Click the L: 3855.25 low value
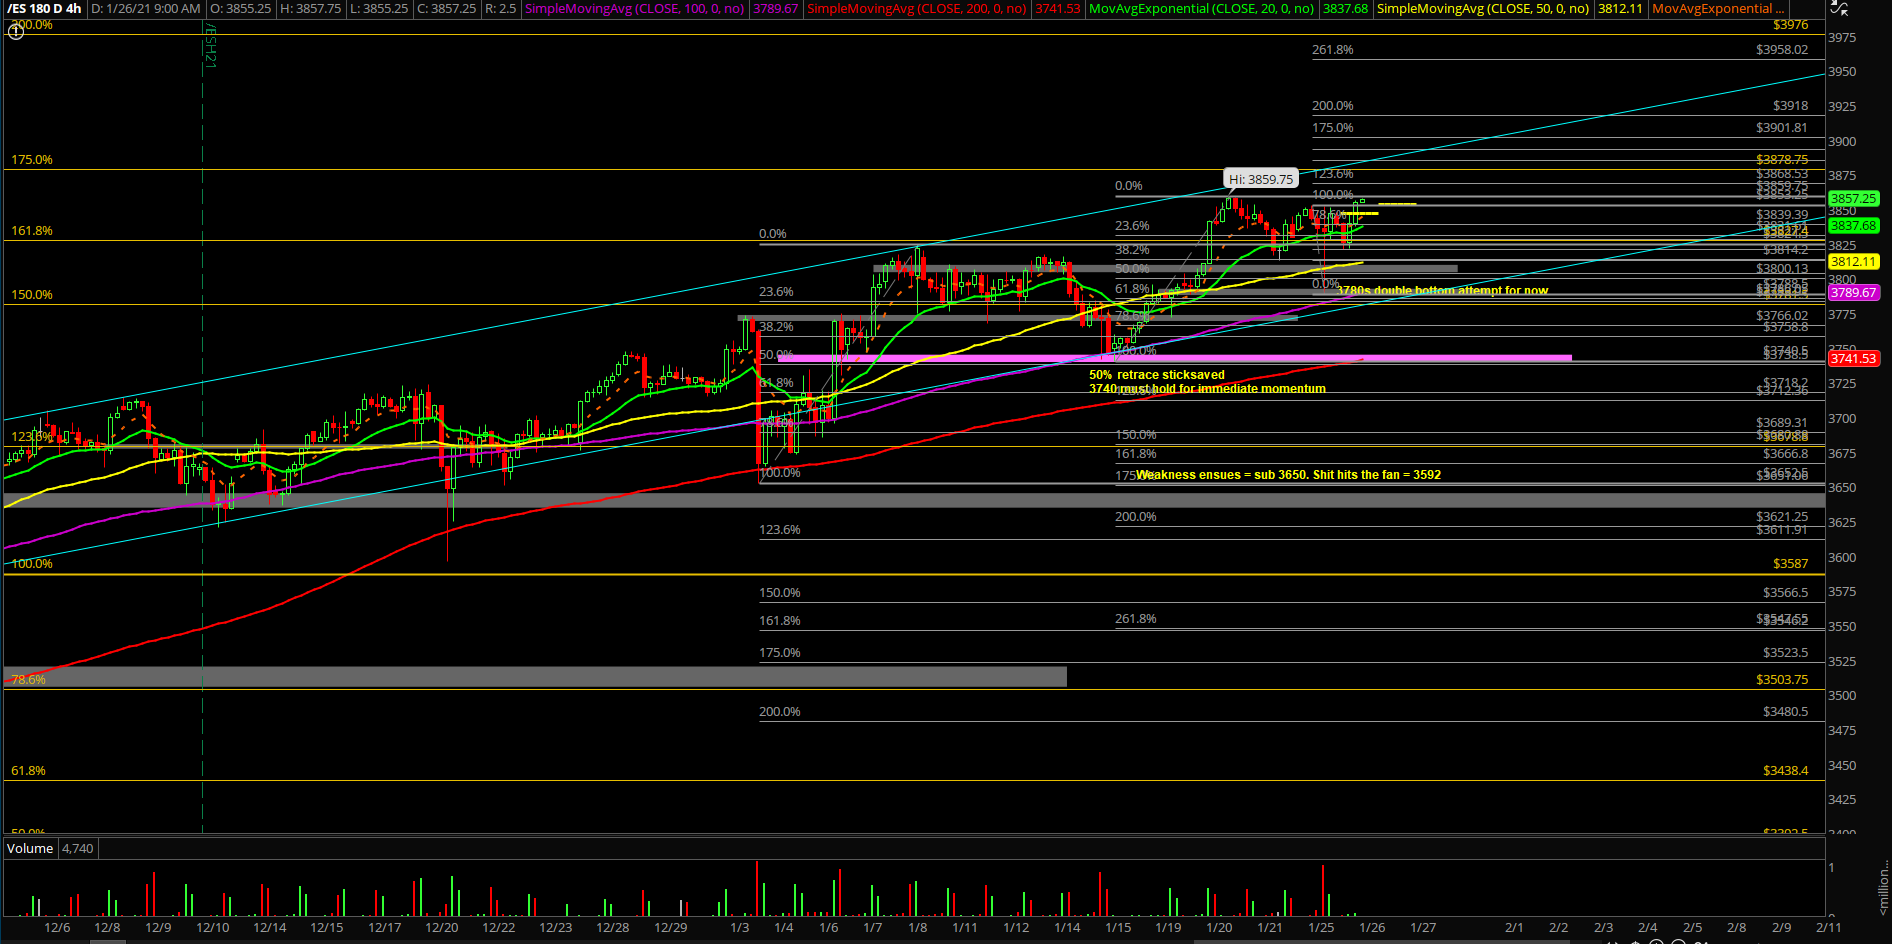 click(x=378, y=8)
